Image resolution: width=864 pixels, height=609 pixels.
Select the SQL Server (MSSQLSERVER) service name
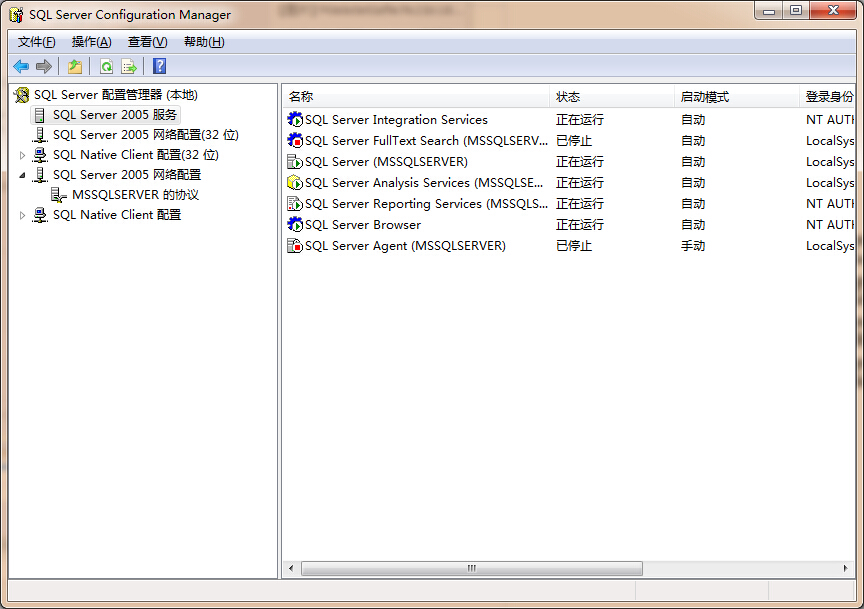click(386, 161)
